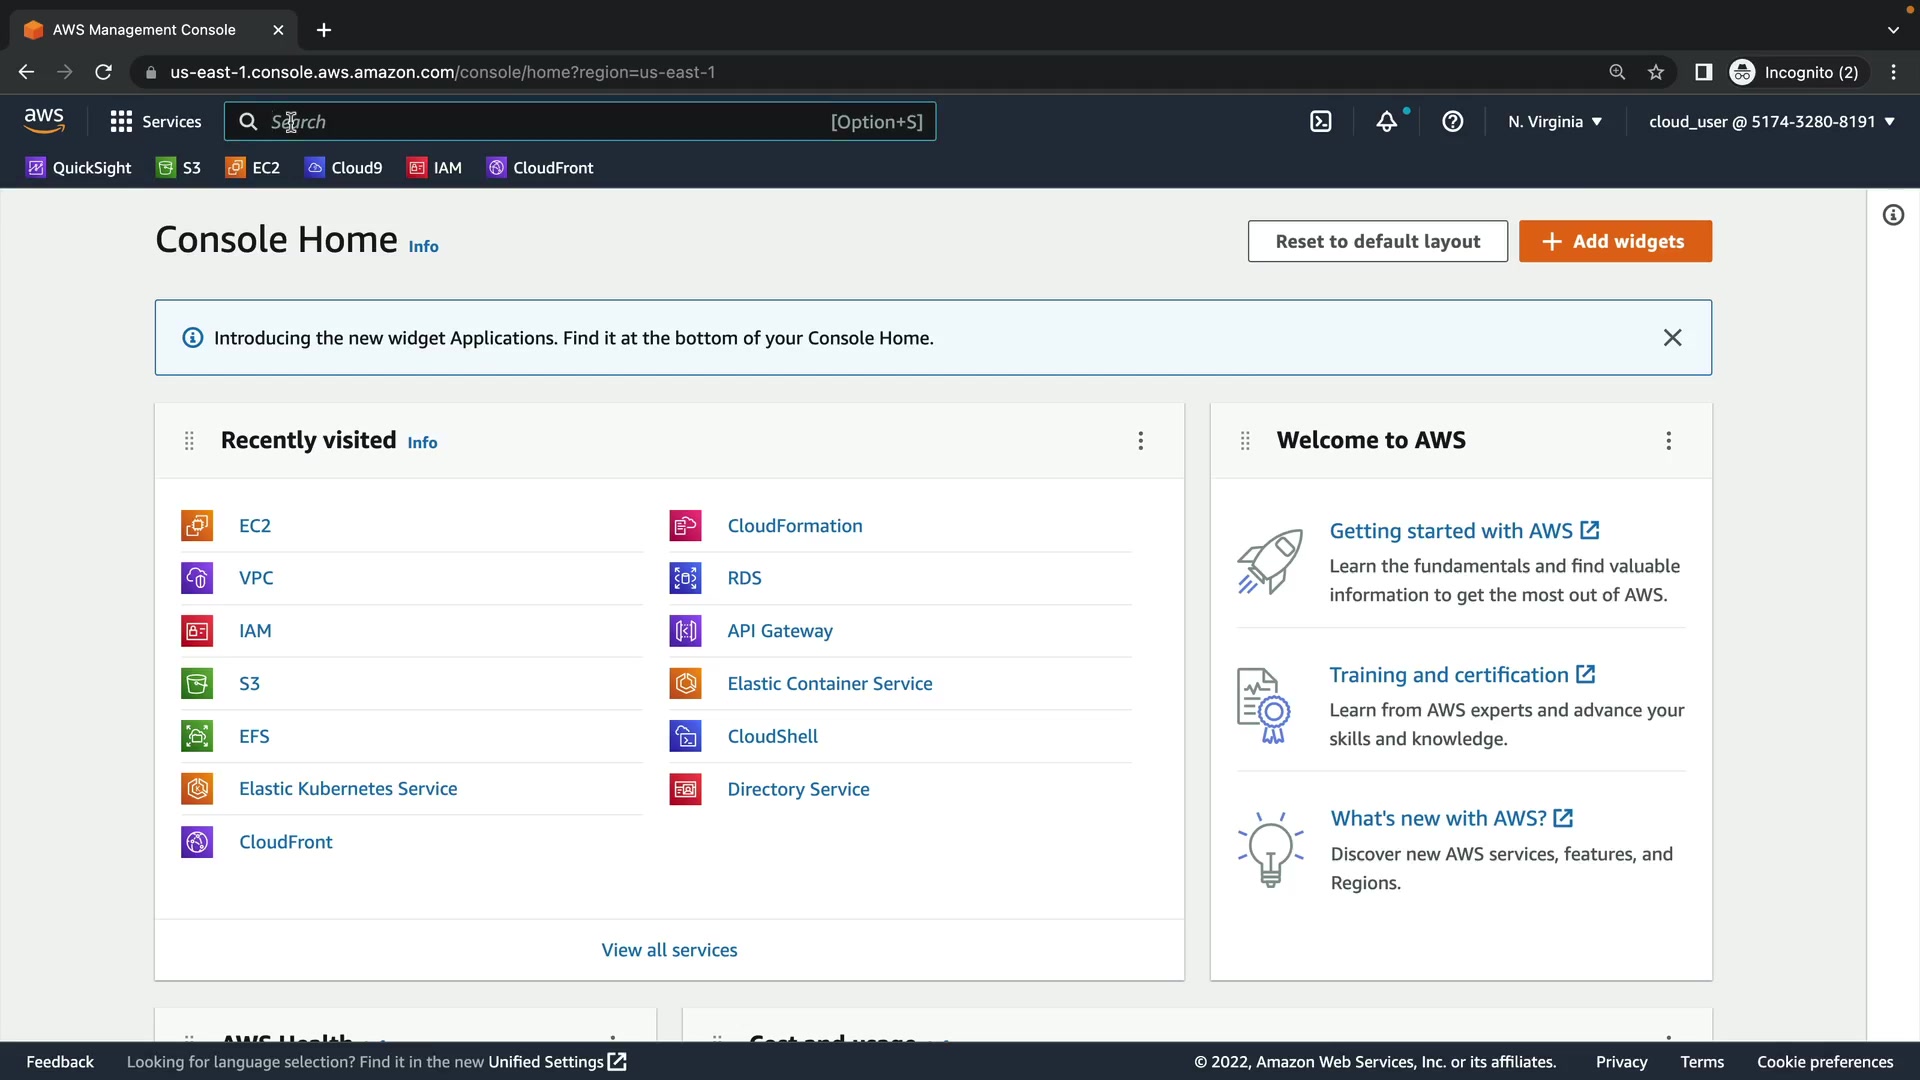Open View all services link
This screenshot has height=1080, width=1920.
pyautogui.click(x=669, y=950)
